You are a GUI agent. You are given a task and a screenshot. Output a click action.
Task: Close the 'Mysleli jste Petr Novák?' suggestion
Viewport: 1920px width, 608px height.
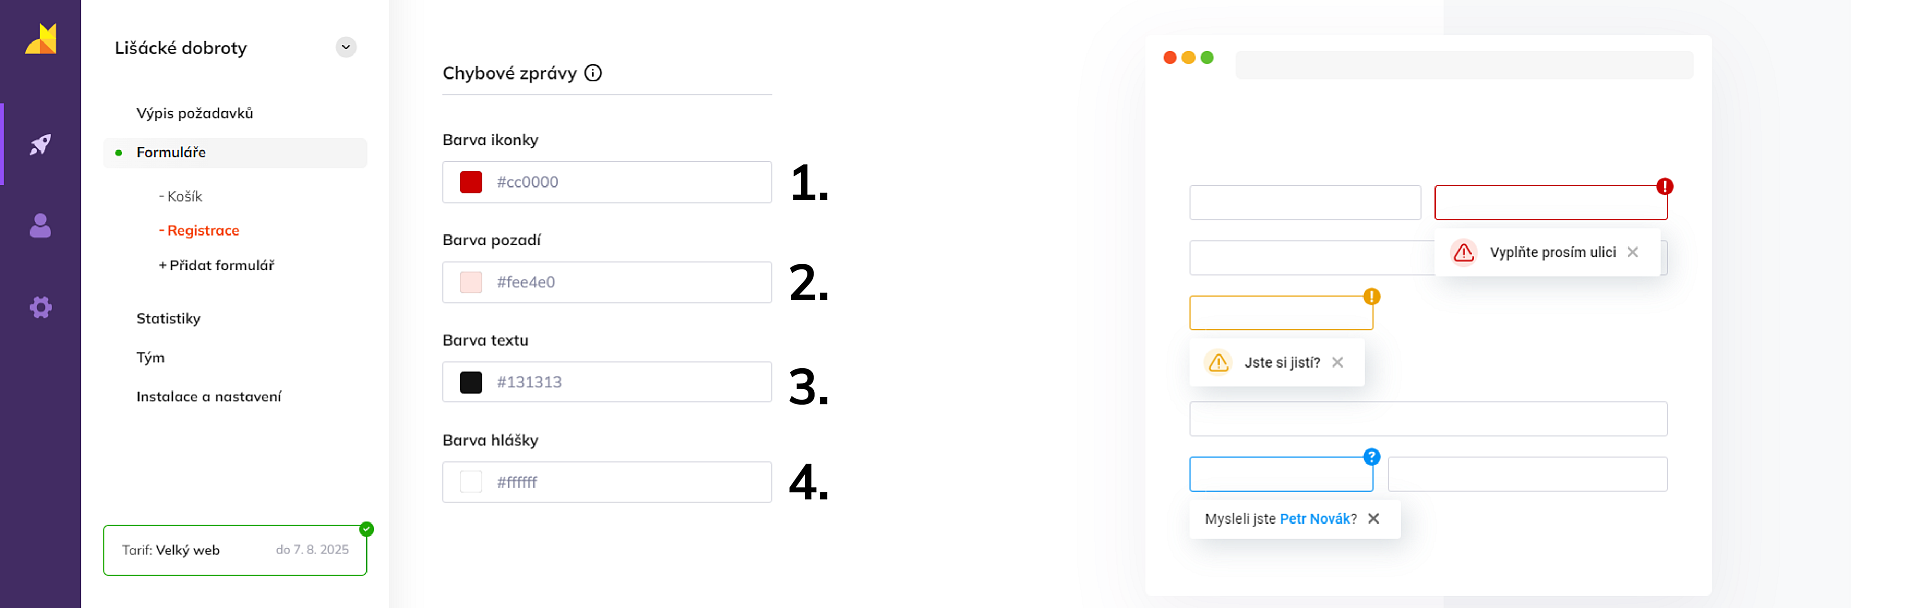click(1374, 519)
